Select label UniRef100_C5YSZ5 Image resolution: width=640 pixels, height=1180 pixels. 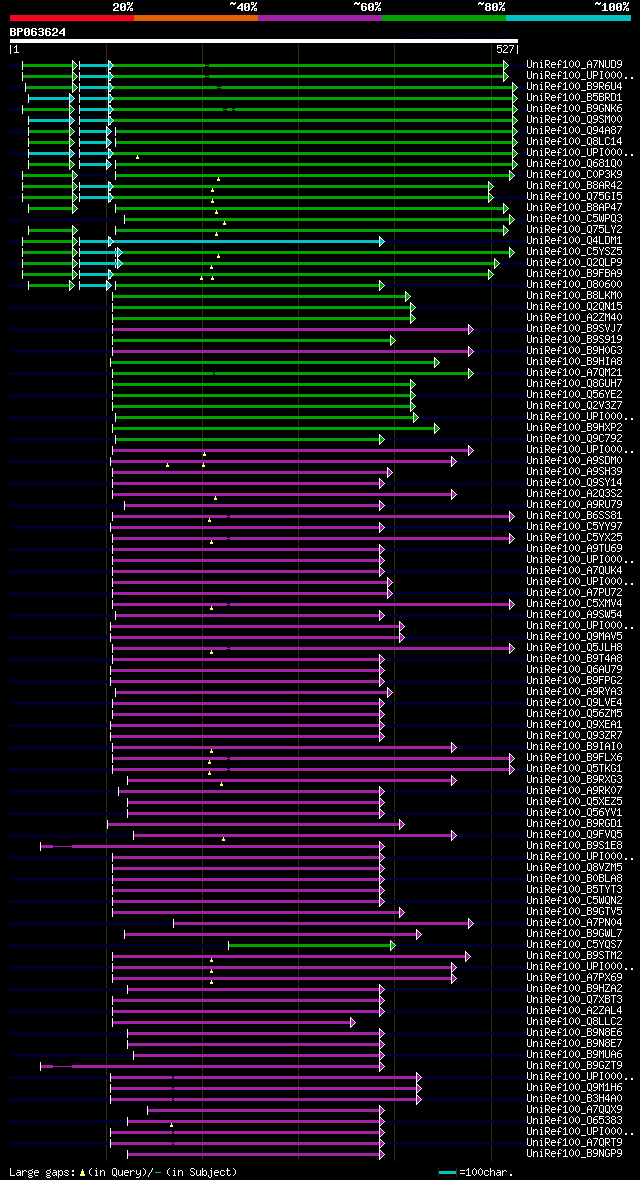click(x=574, y=251)
